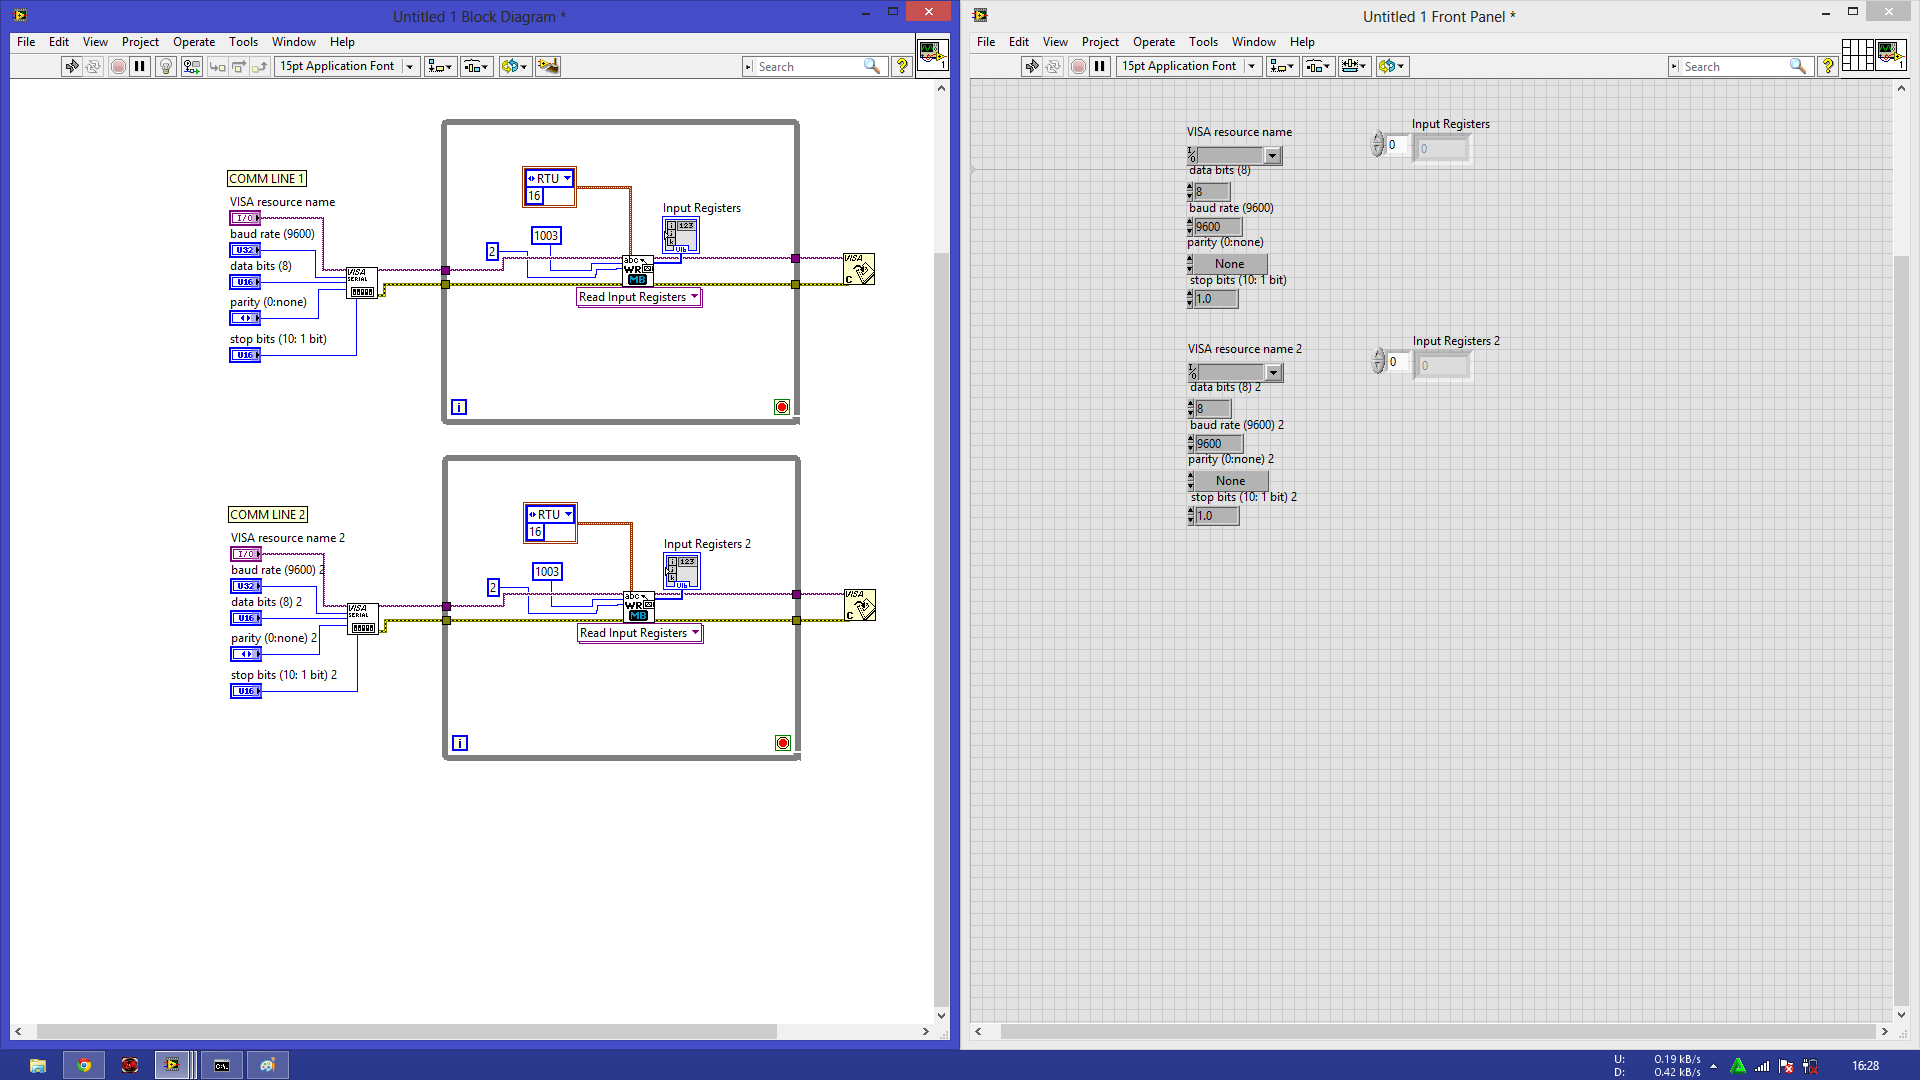
Task: Click Run arrow in Block Diagram toolbar
Action: 71,66
